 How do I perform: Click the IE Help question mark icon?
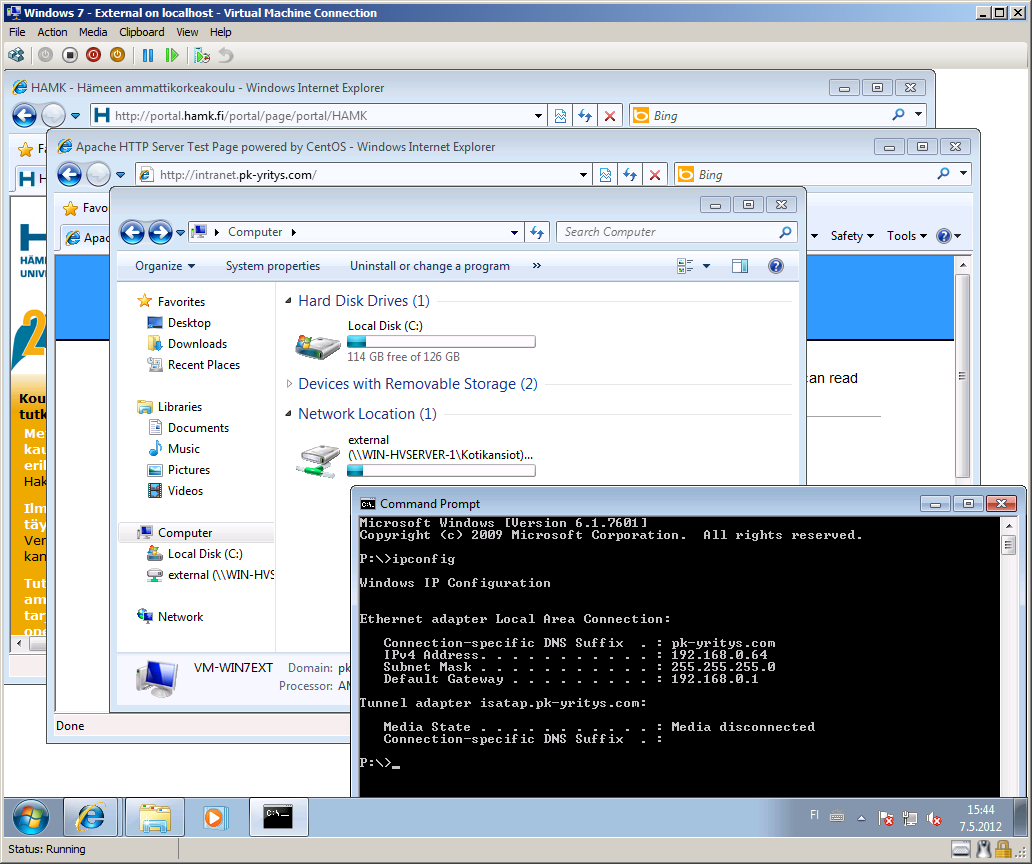[x=943, y=236]
